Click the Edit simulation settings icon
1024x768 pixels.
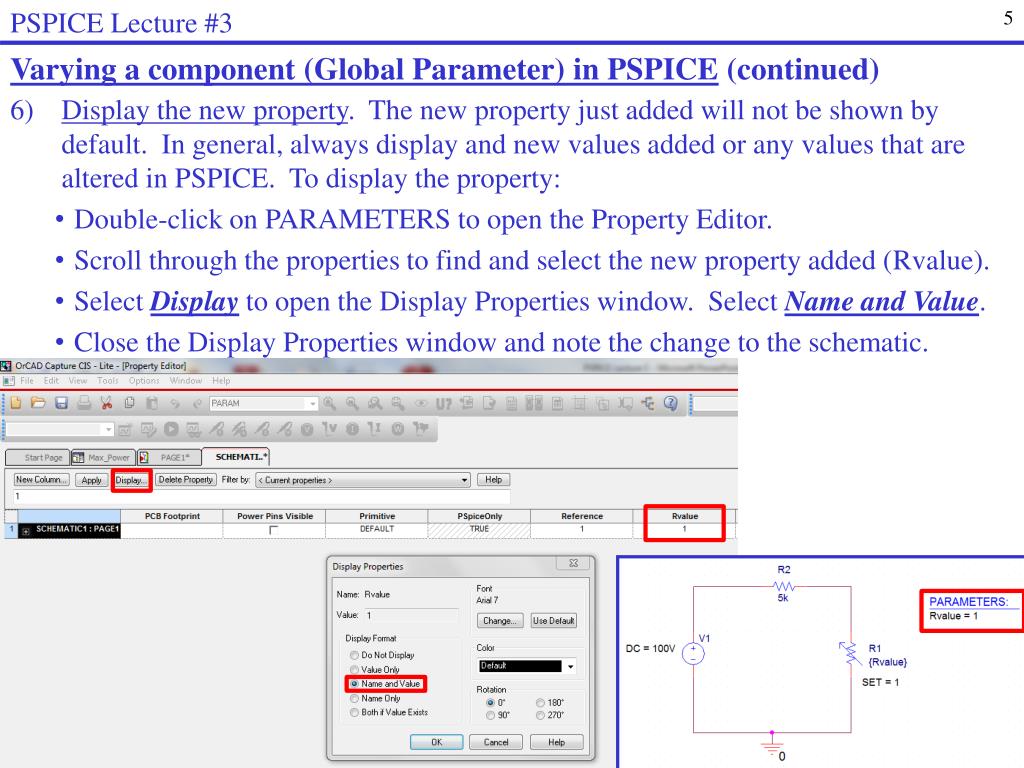(x=148, y=429)
